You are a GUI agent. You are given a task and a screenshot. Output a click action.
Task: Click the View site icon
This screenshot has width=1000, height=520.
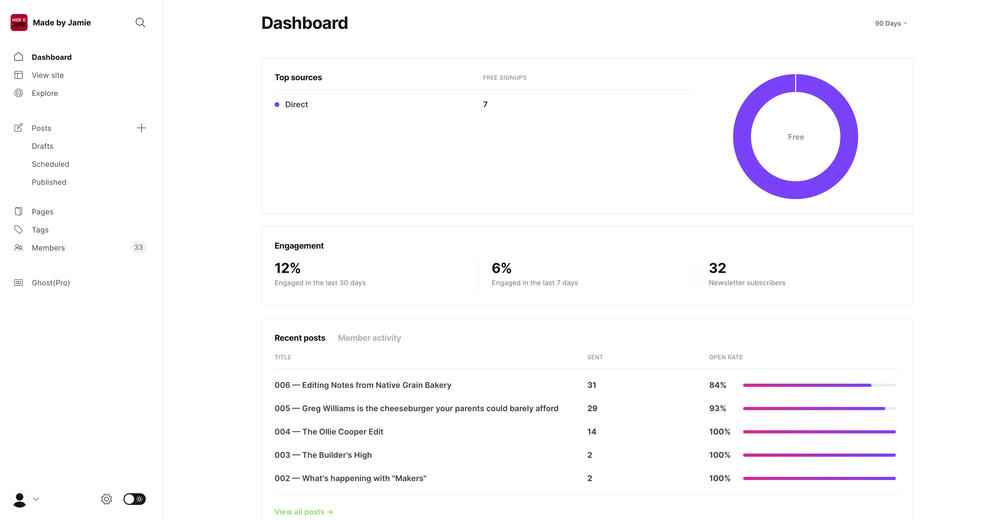click(x=18, y=75)
